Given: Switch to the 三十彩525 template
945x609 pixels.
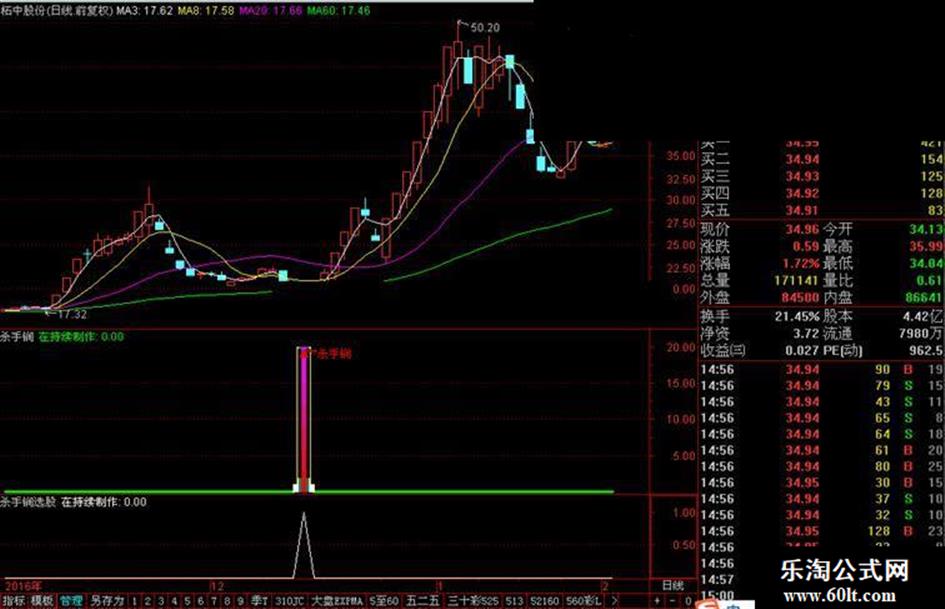Looking at the screenshot, I should point(474,601).
